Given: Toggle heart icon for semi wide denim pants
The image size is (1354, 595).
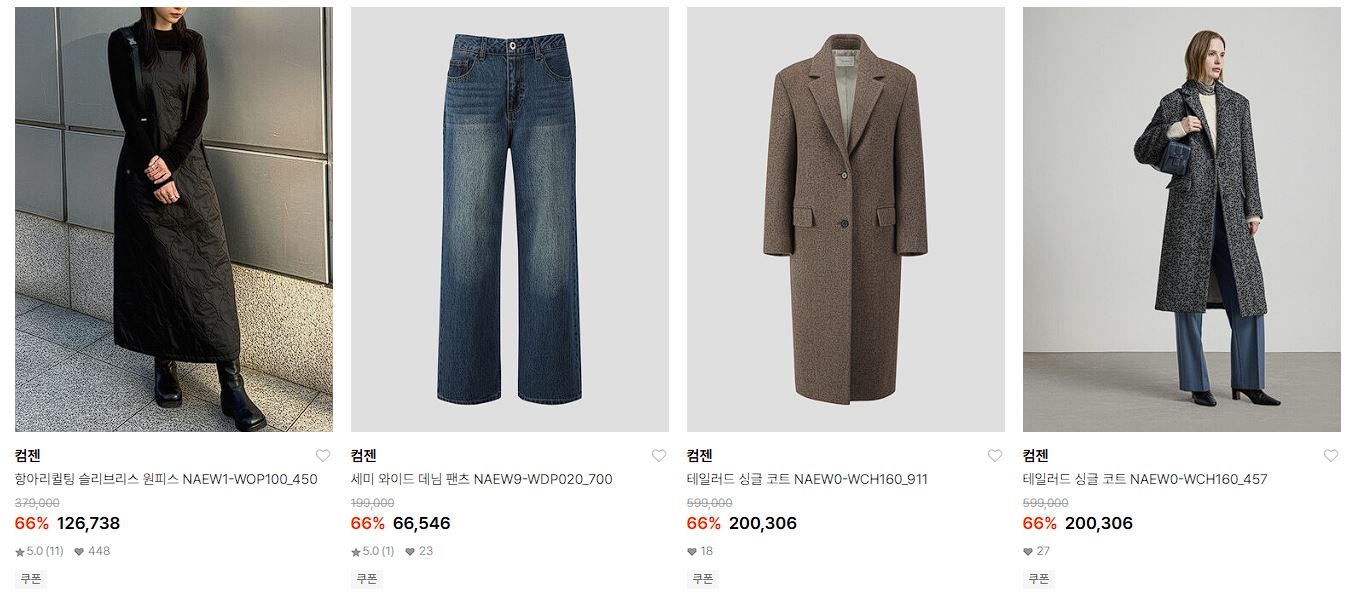Looking at the screenshot, I should (658, 456).
